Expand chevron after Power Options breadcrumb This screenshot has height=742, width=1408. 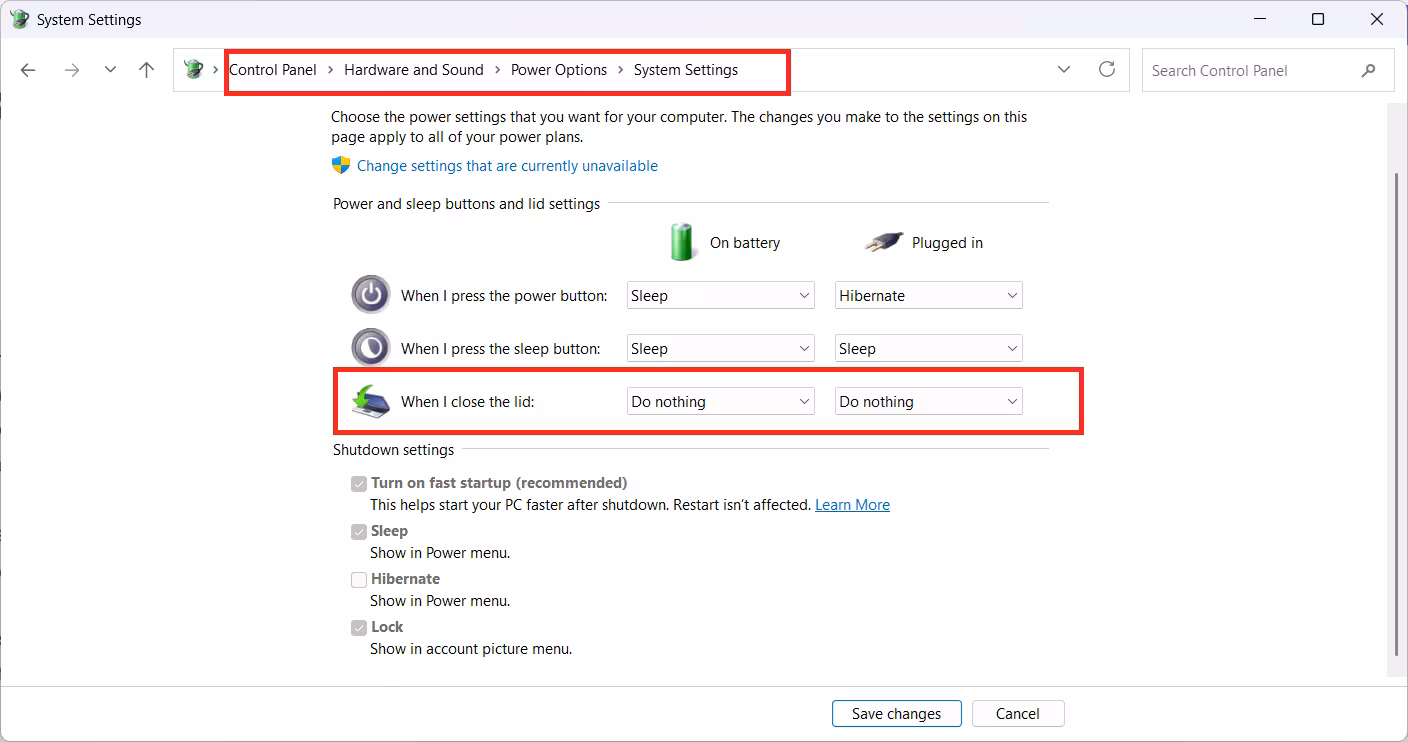click(x=621, y=70)
